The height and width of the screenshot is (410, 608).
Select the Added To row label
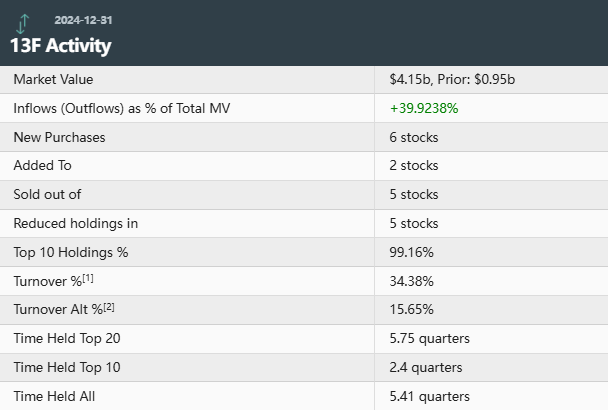[x=42, y=166]
